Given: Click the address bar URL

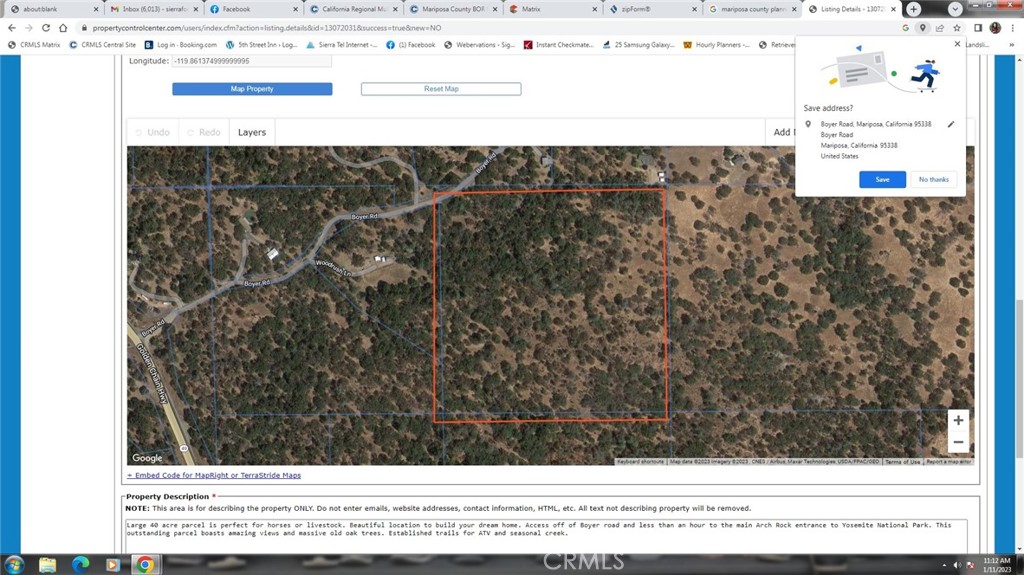Looking at the screenshot, I should (x=266, y=28).
